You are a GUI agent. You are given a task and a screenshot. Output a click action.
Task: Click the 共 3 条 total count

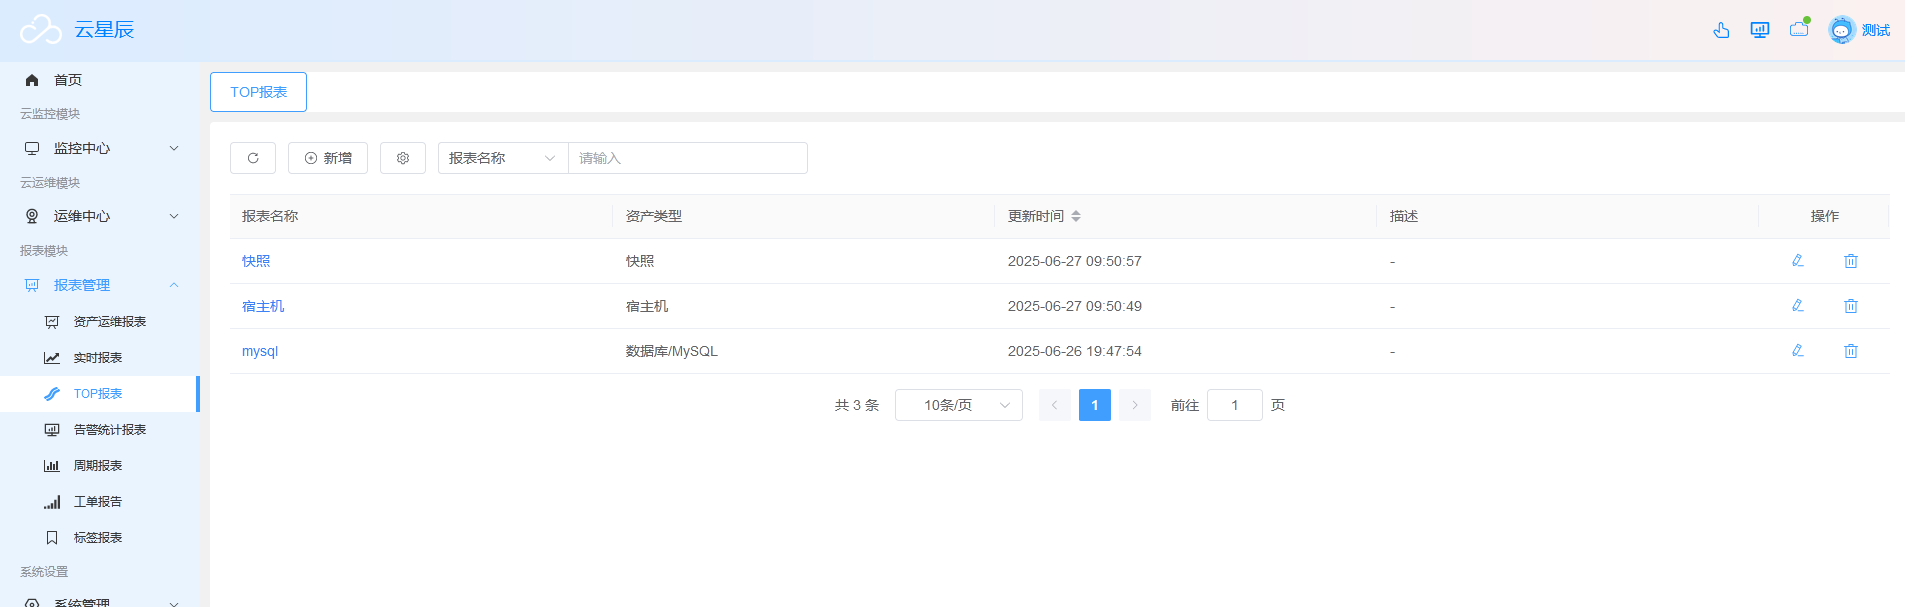point(857,405)
